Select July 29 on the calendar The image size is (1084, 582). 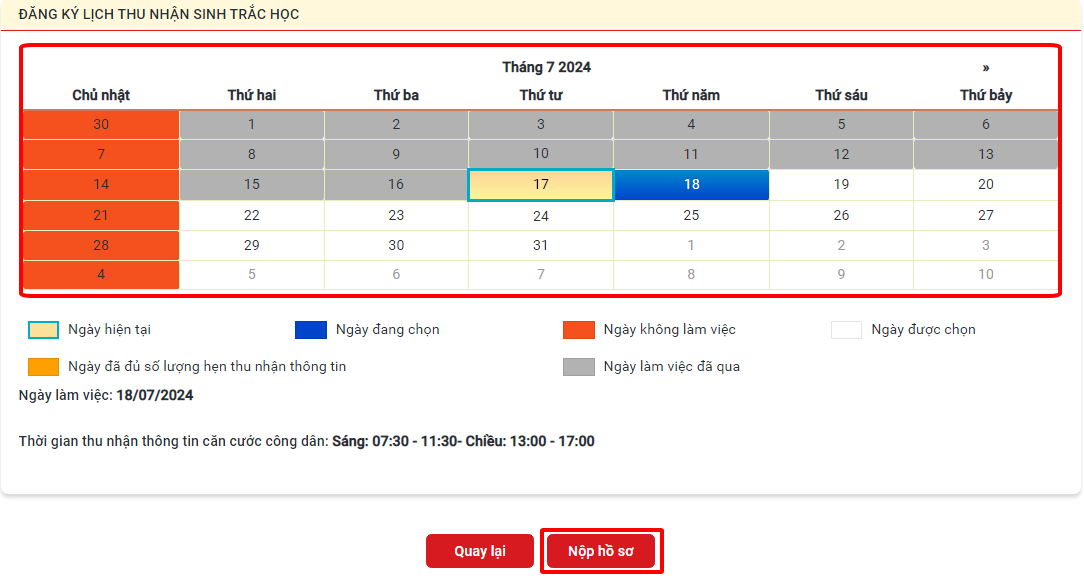point(252,245)
